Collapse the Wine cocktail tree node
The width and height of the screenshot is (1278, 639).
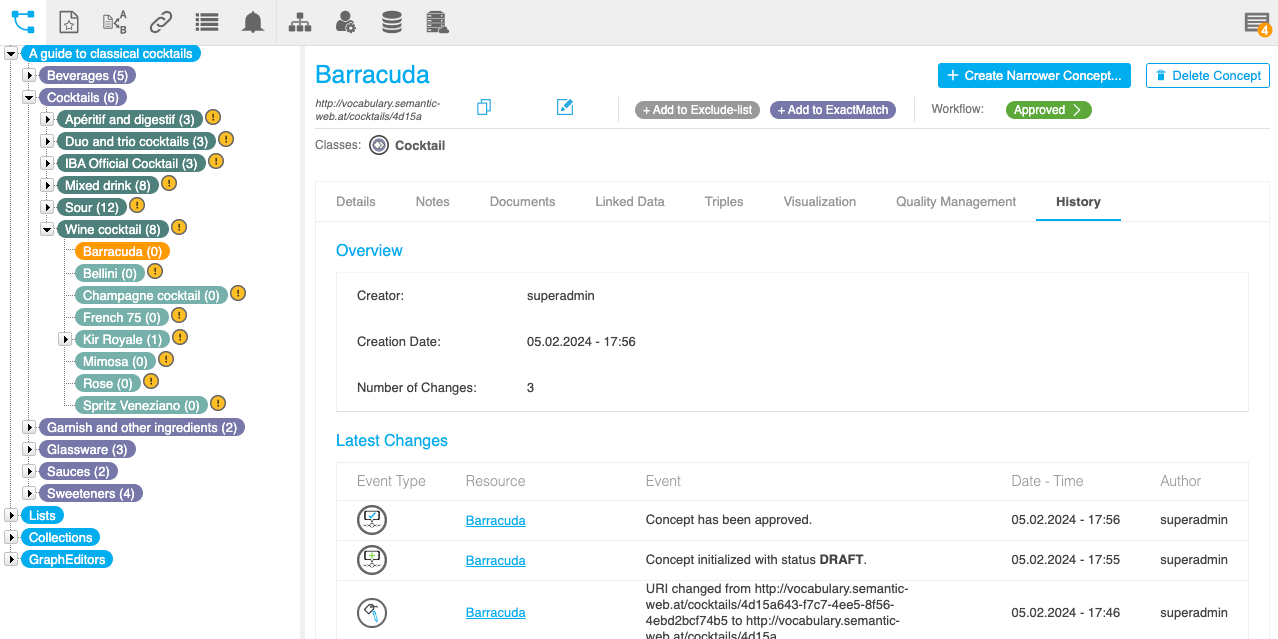coord(47,230)
